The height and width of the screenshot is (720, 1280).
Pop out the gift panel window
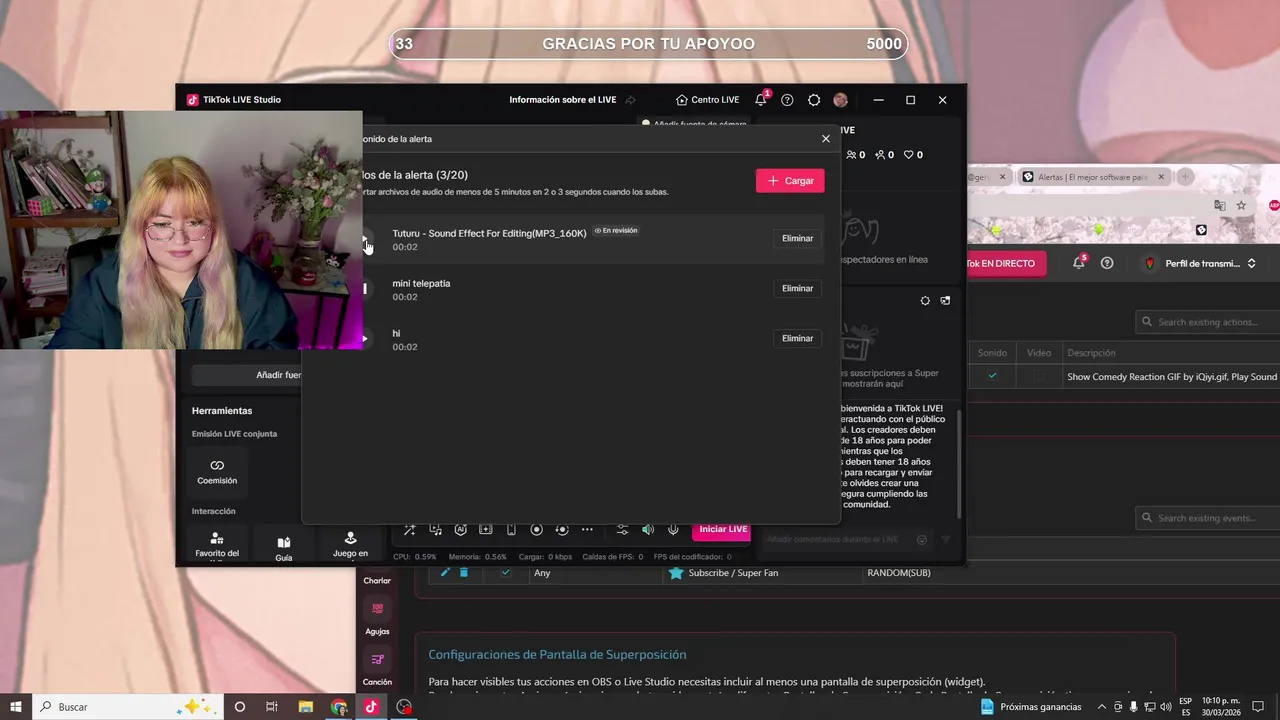945,300
